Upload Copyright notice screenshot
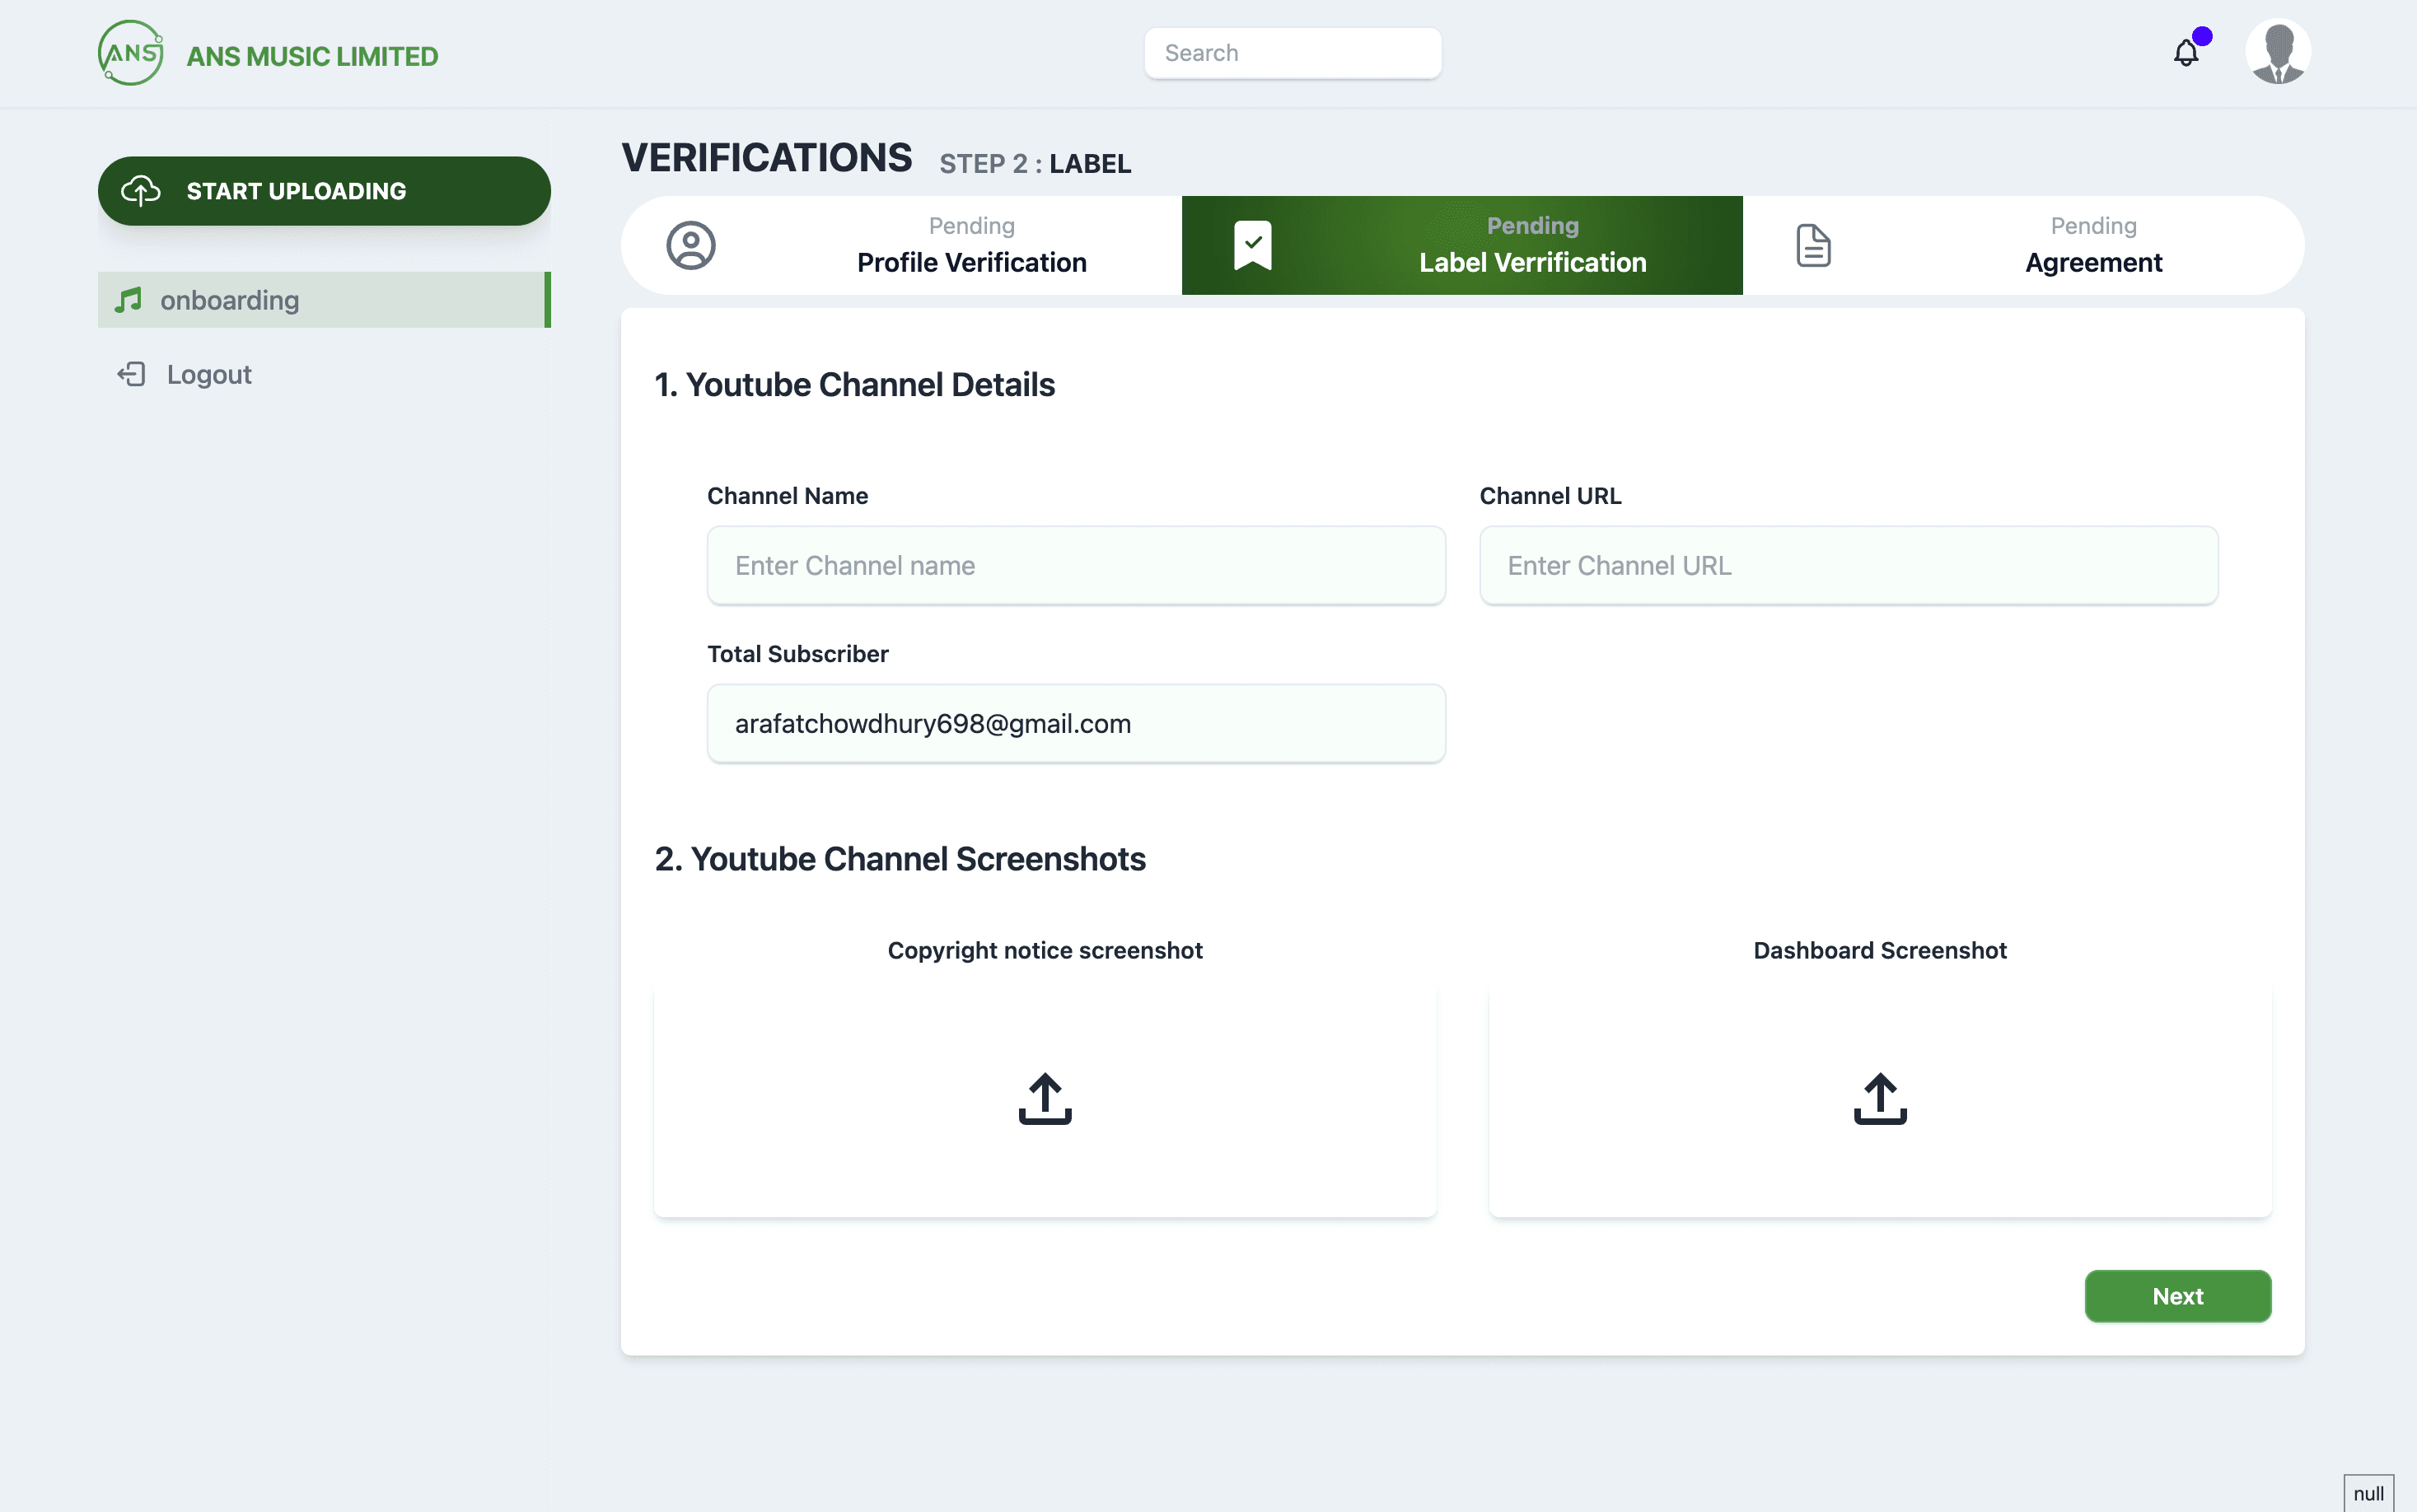Viewport: 2417px width, 1512px height. coord(1045,1098)
